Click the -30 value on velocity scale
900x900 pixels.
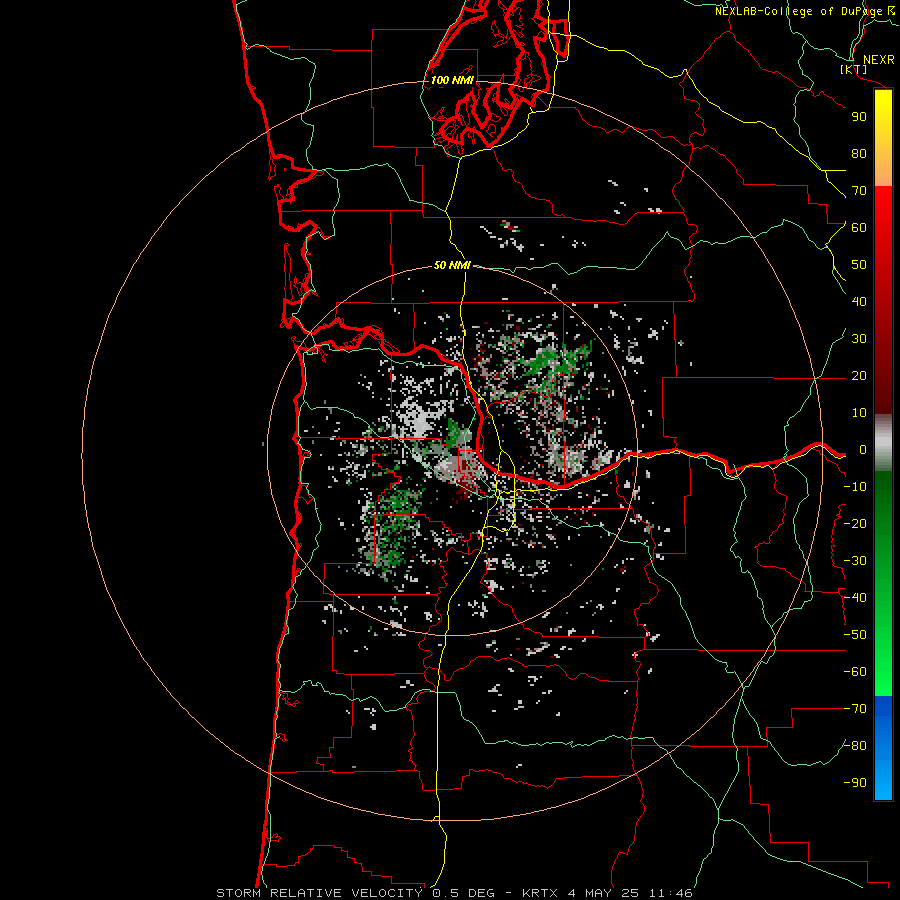point(855,561)
